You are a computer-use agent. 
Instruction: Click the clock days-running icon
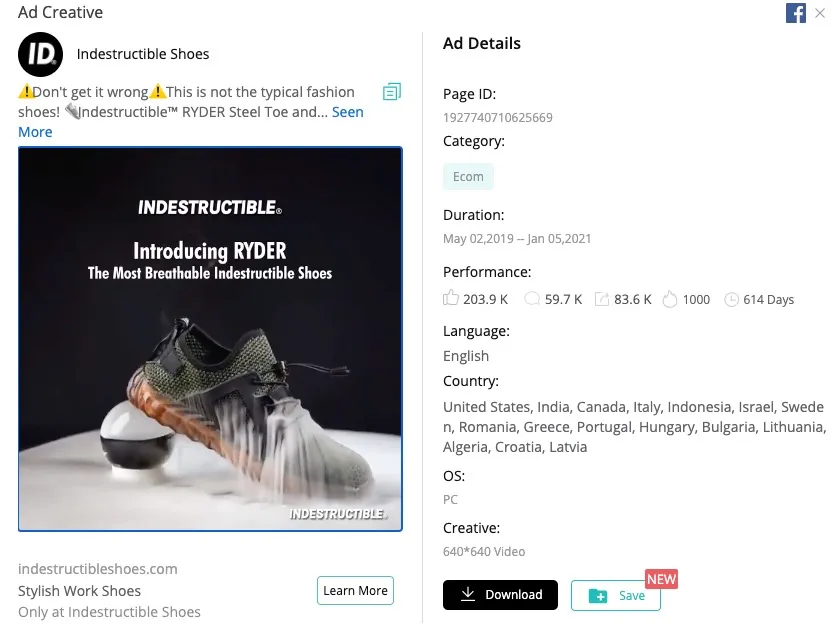pyautogui.click(x=731, y=299)
